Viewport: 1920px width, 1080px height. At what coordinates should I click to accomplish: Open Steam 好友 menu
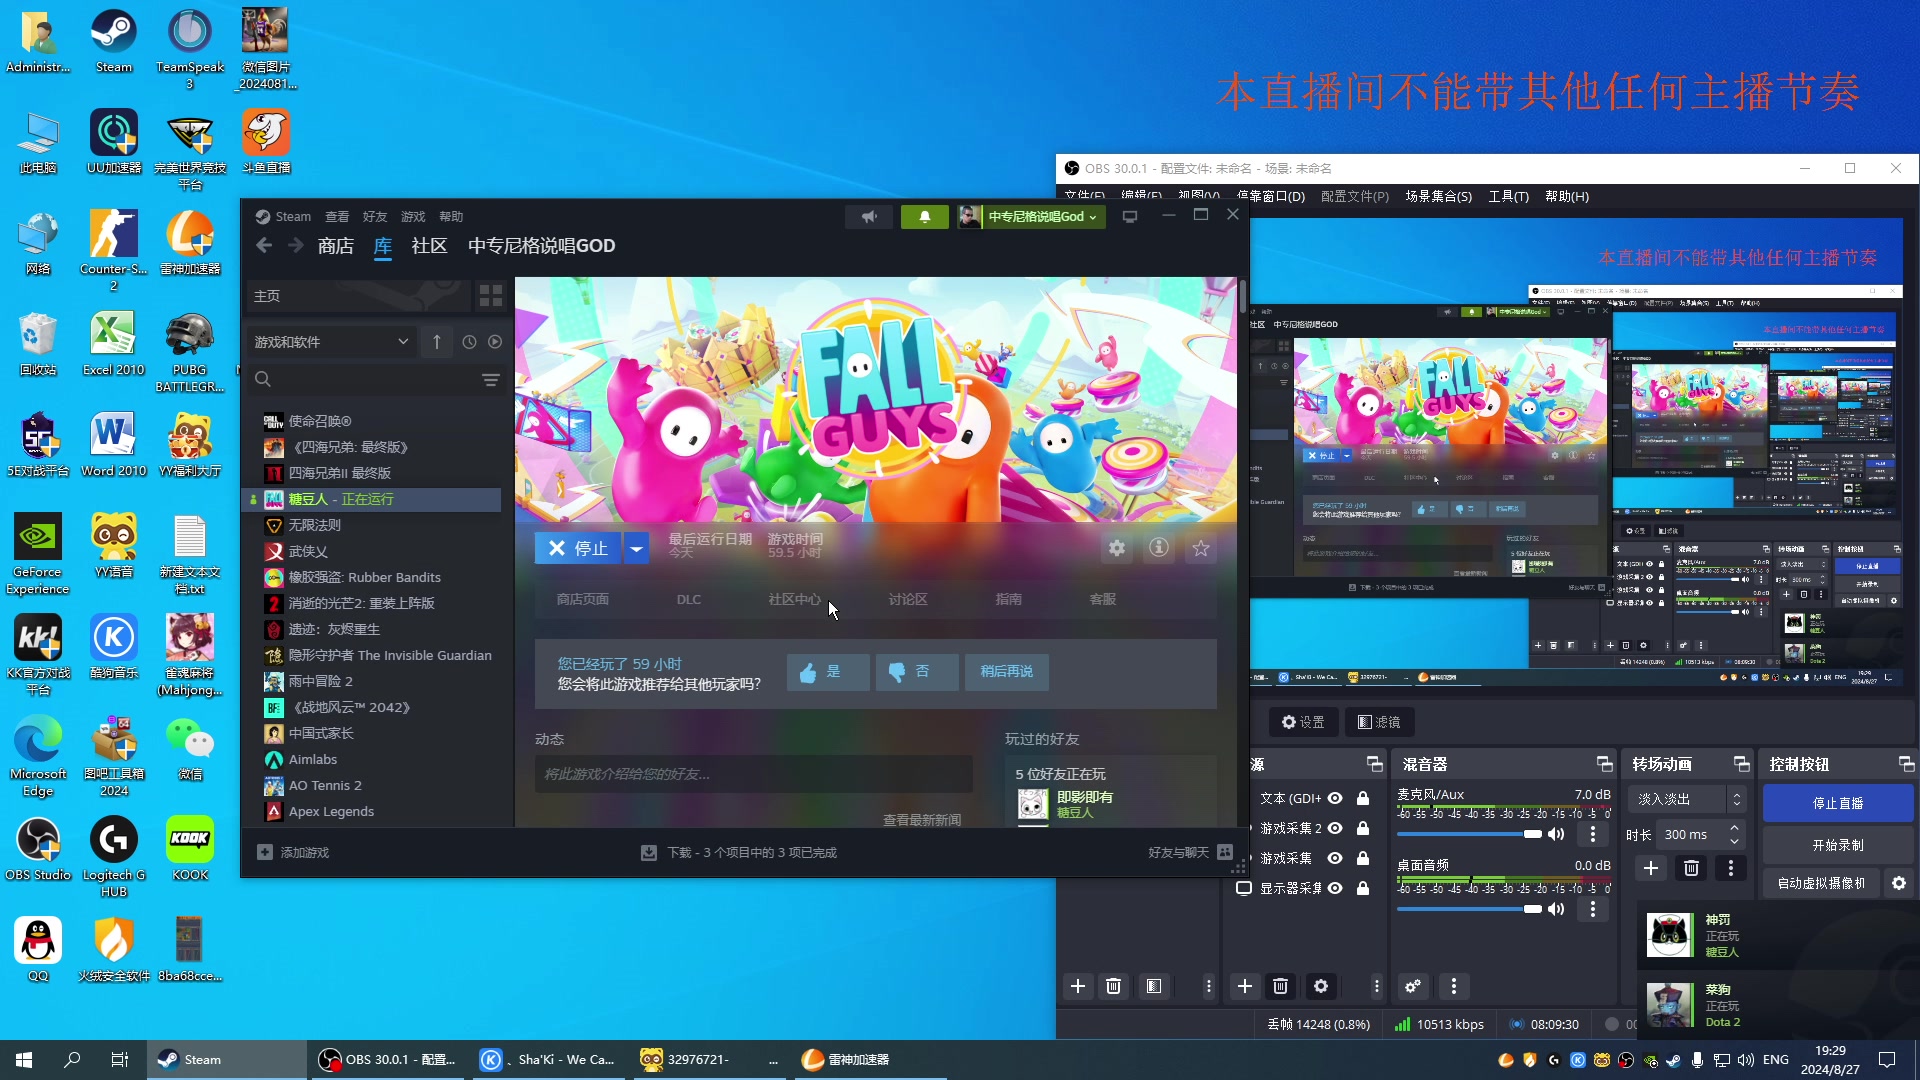[375, 216]
